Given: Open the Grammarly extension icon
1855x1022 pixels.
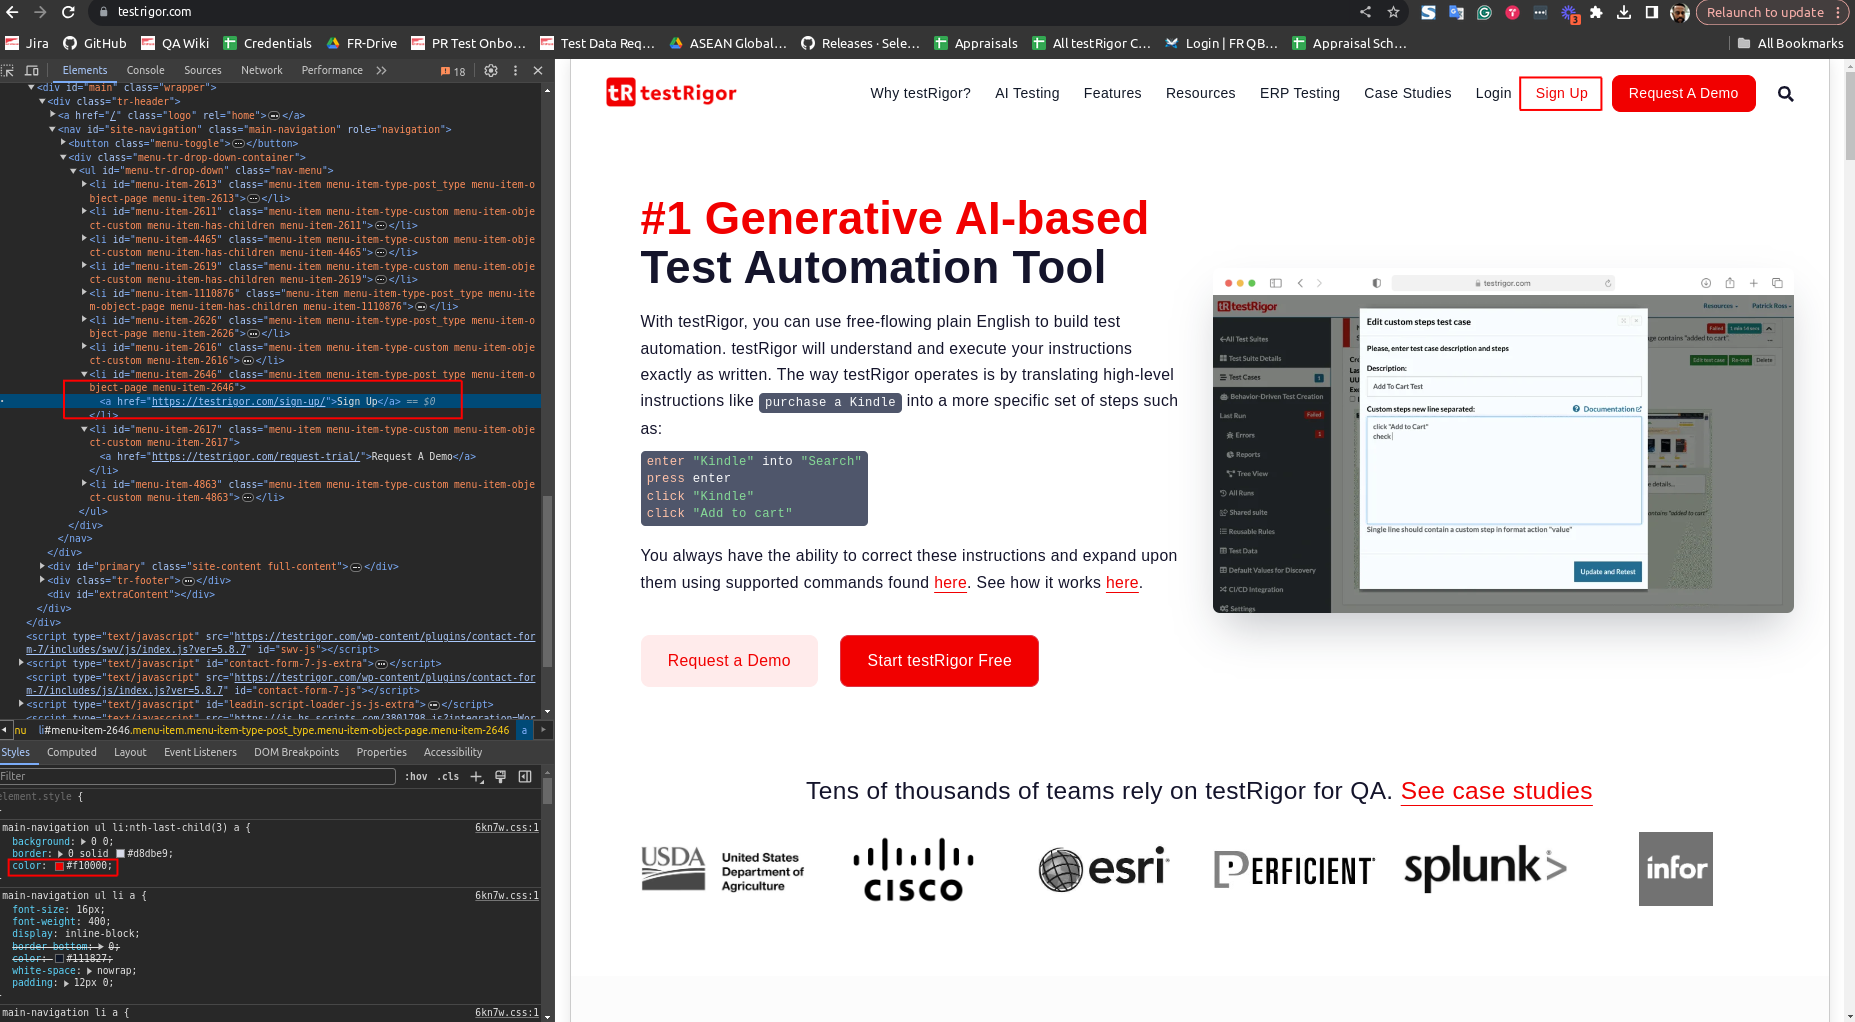Looking at the screenshot, I should (x=1484, y=12).
